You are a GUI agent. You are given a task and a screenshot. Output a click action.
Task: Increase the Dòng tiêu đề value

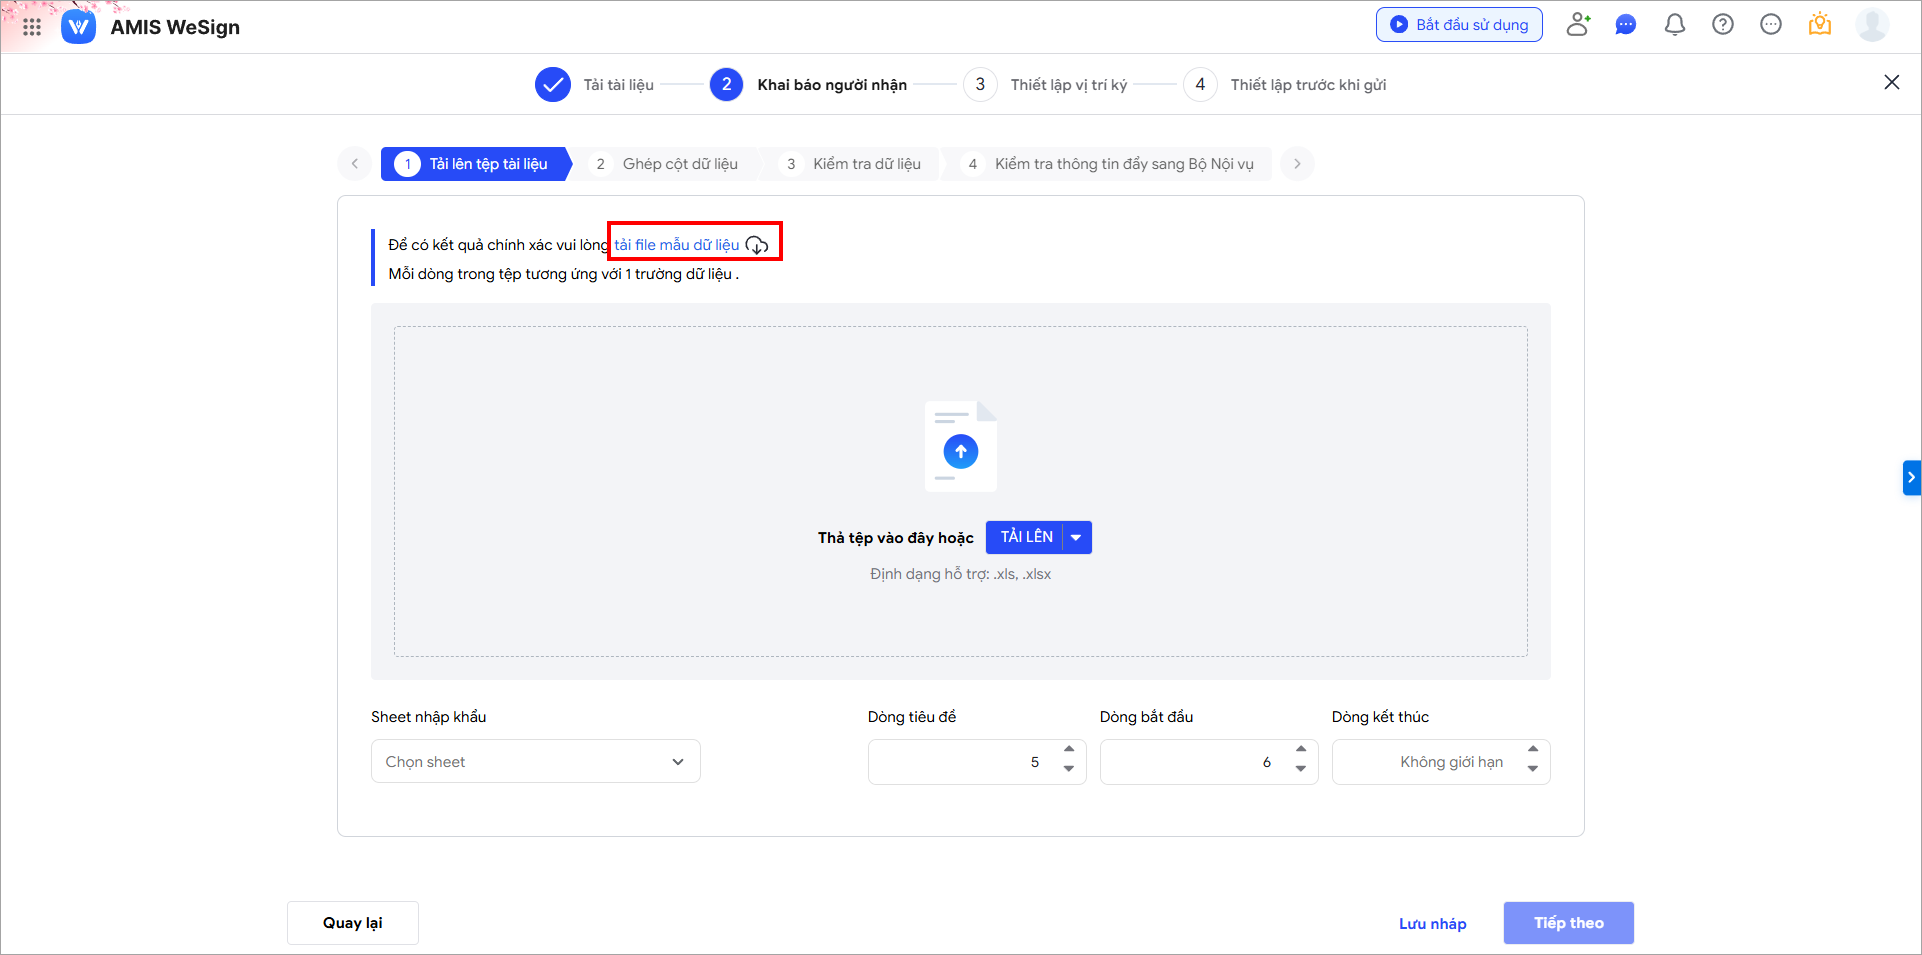(1069, 749)
